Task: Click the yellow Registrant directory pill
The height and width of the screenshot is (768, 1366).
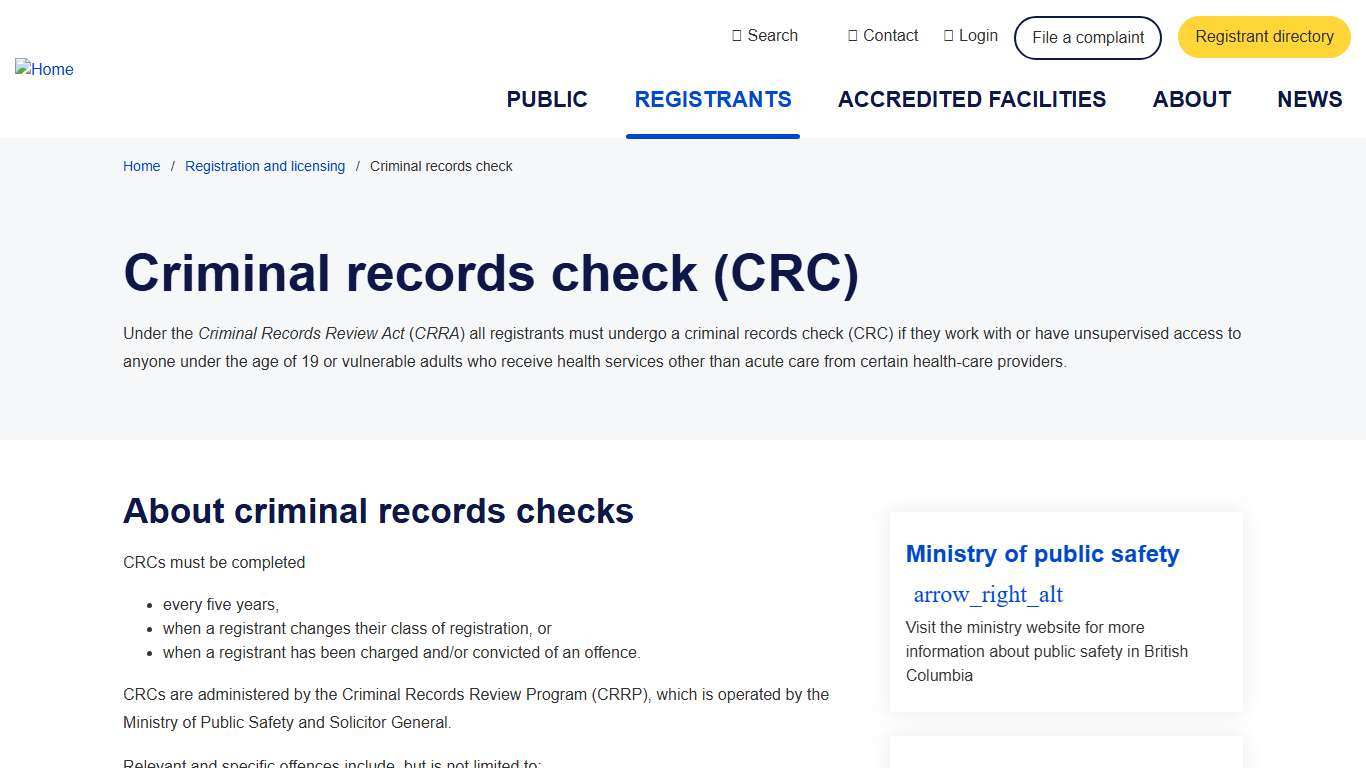Action: tap(1263, 36)
